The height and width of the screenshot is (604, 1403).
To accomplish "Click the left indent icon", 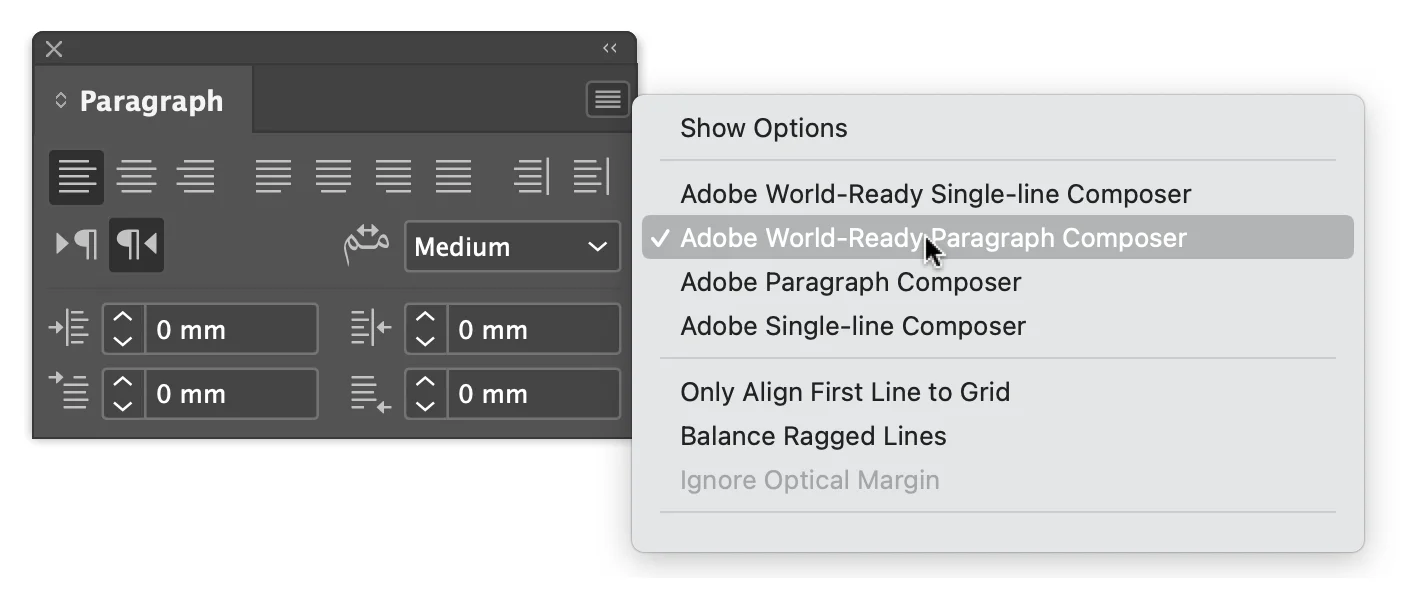I will point(69,328).
